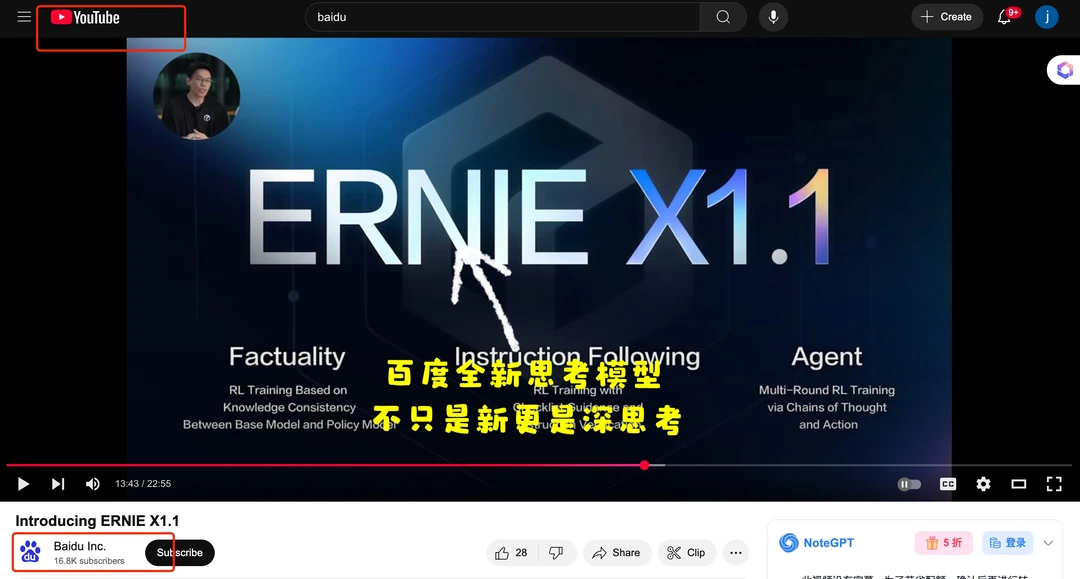The width and height of the screenshot is (1080, 579).
Task: Open the account avatar menu
Action: tap(1047, 17)
